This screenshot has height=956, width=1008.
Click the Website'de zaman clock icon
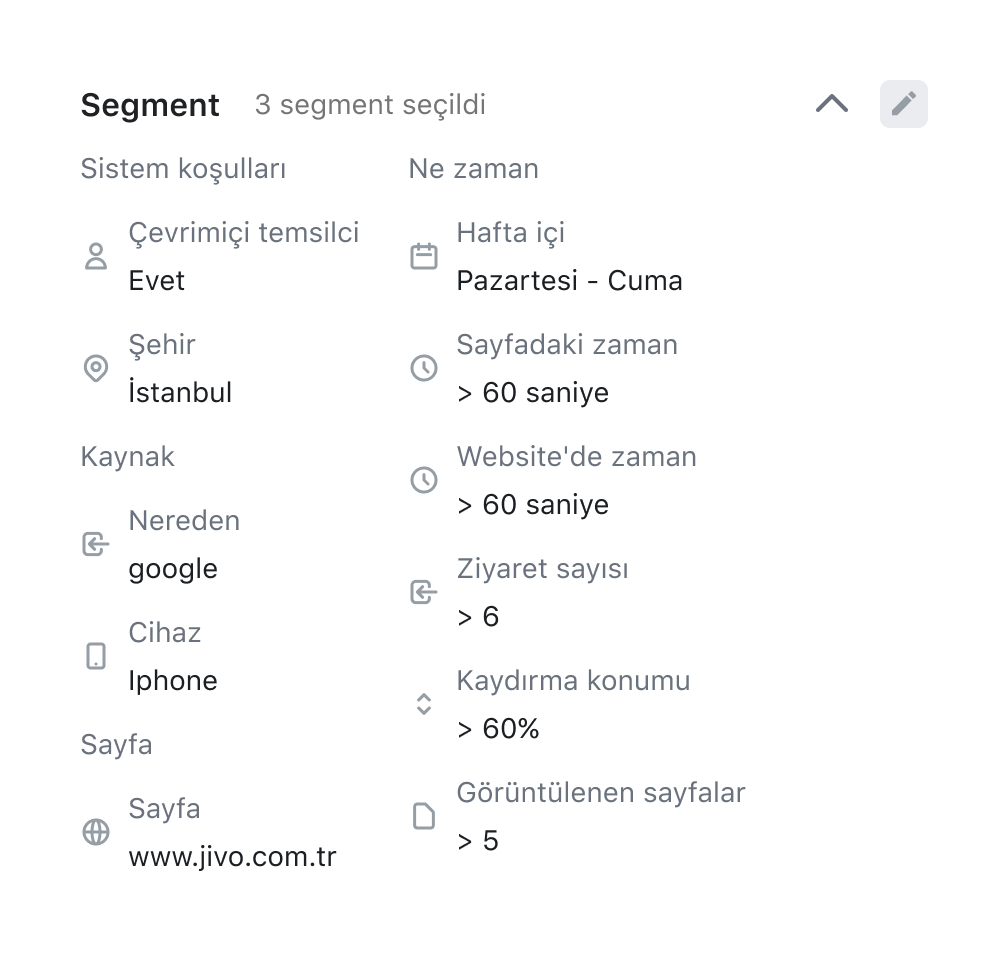pyautogui.click(x=424, y=480)
